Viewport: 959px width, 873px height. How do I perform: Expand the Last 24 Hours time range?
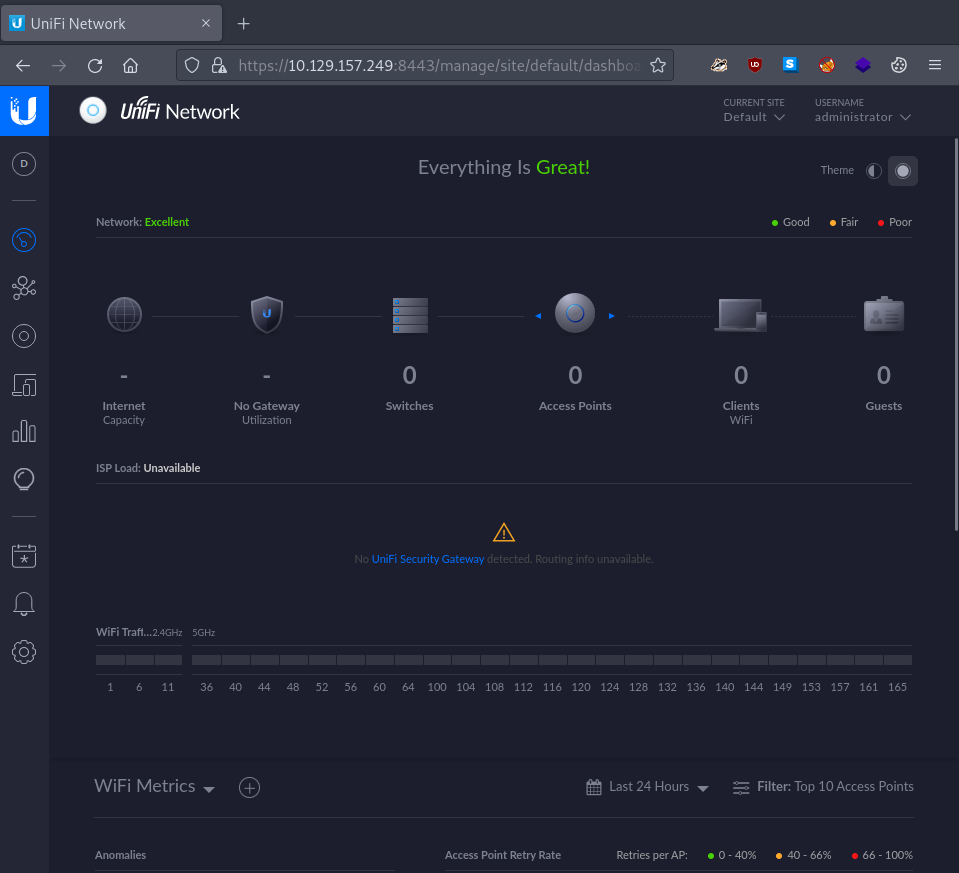648,787
